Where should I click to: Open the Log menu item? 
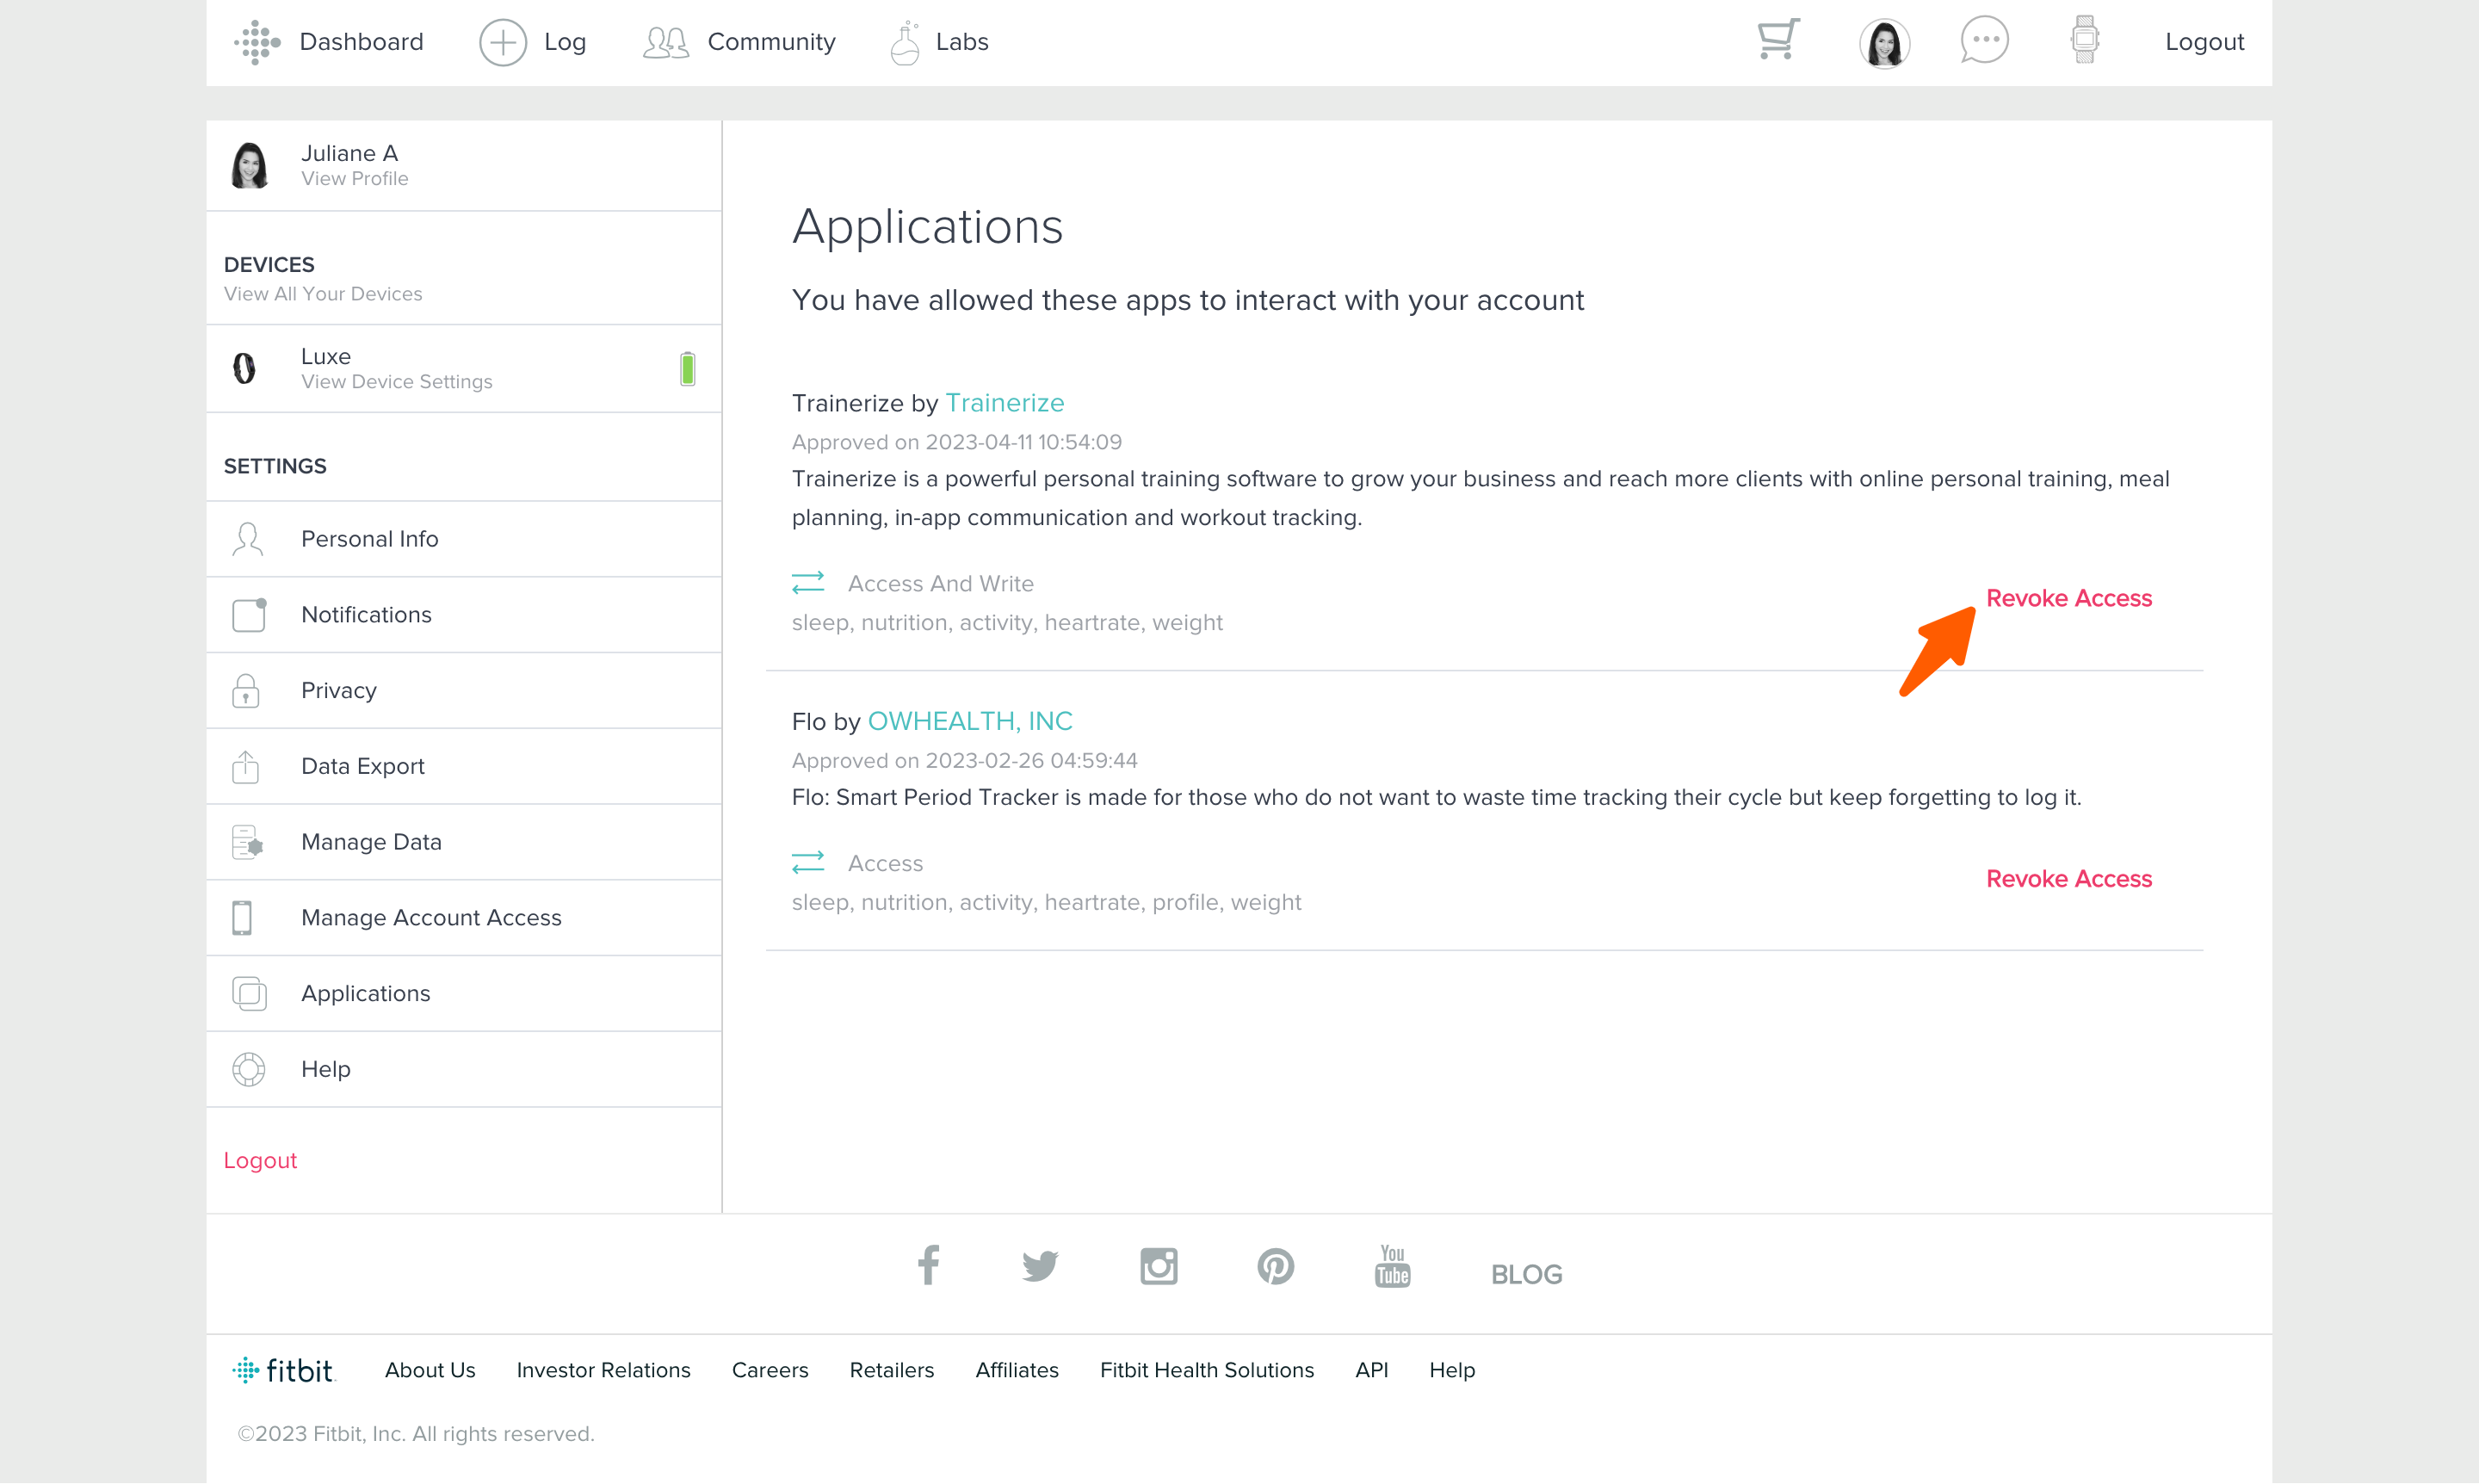[x=565, y=42]
